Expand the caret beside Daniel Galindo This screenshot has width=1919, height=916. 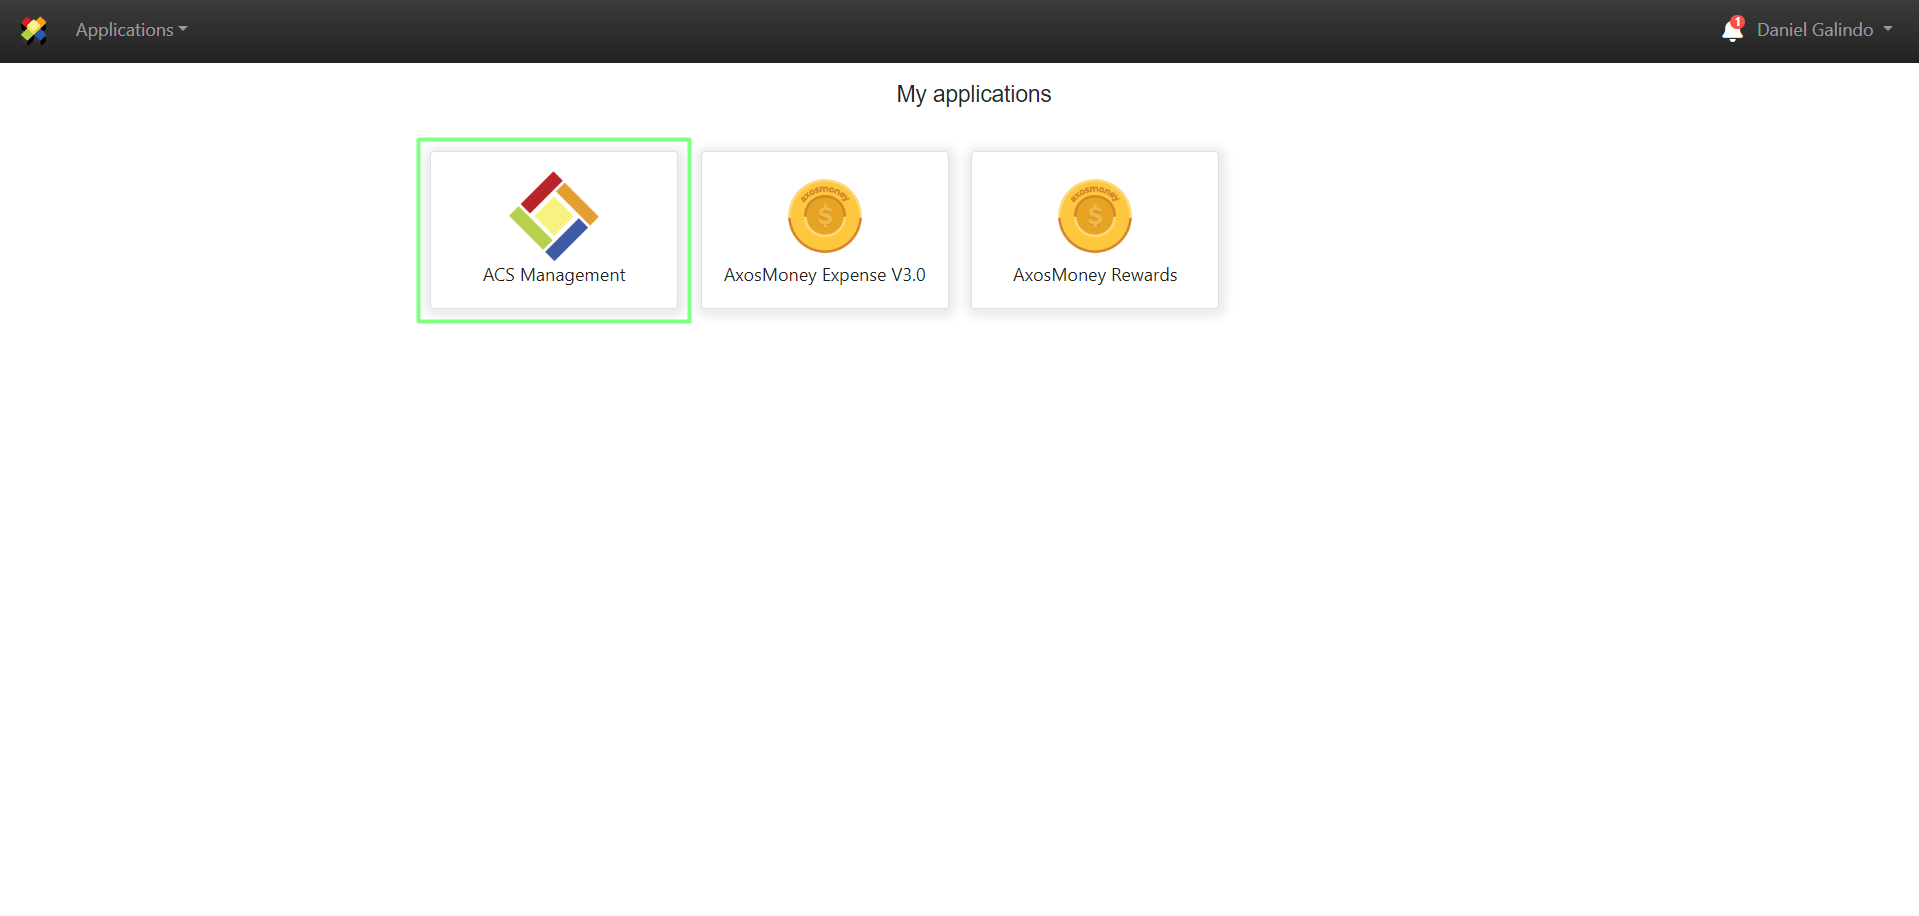coord(1888,30)
